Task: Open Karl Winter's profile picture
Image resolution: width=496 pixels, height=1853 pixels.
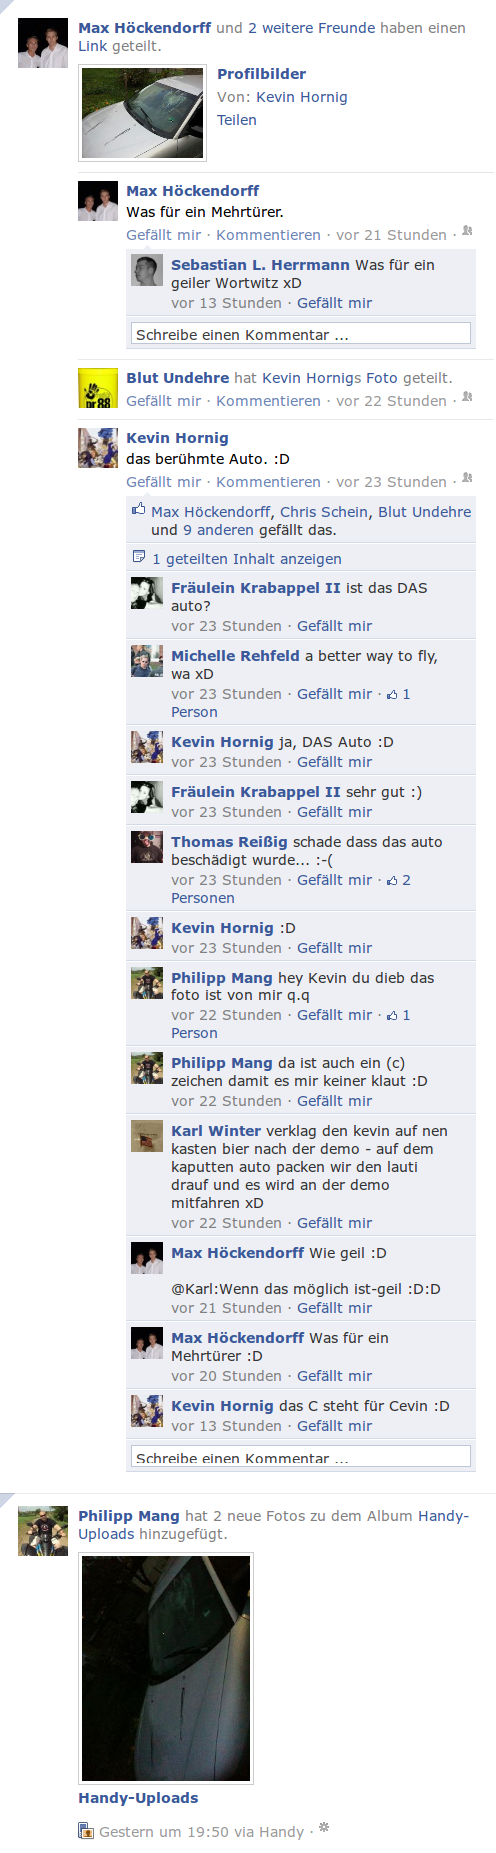Action: (147, 1137)
